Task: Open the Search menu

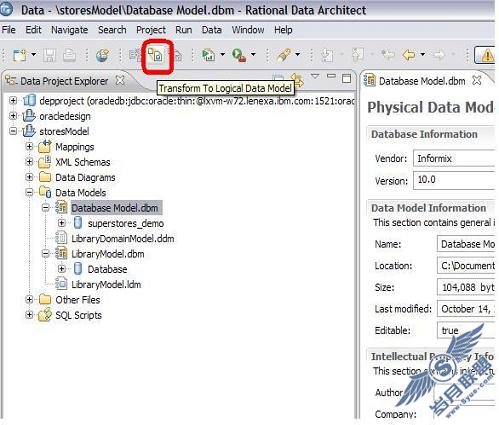Action: (112, 30)
